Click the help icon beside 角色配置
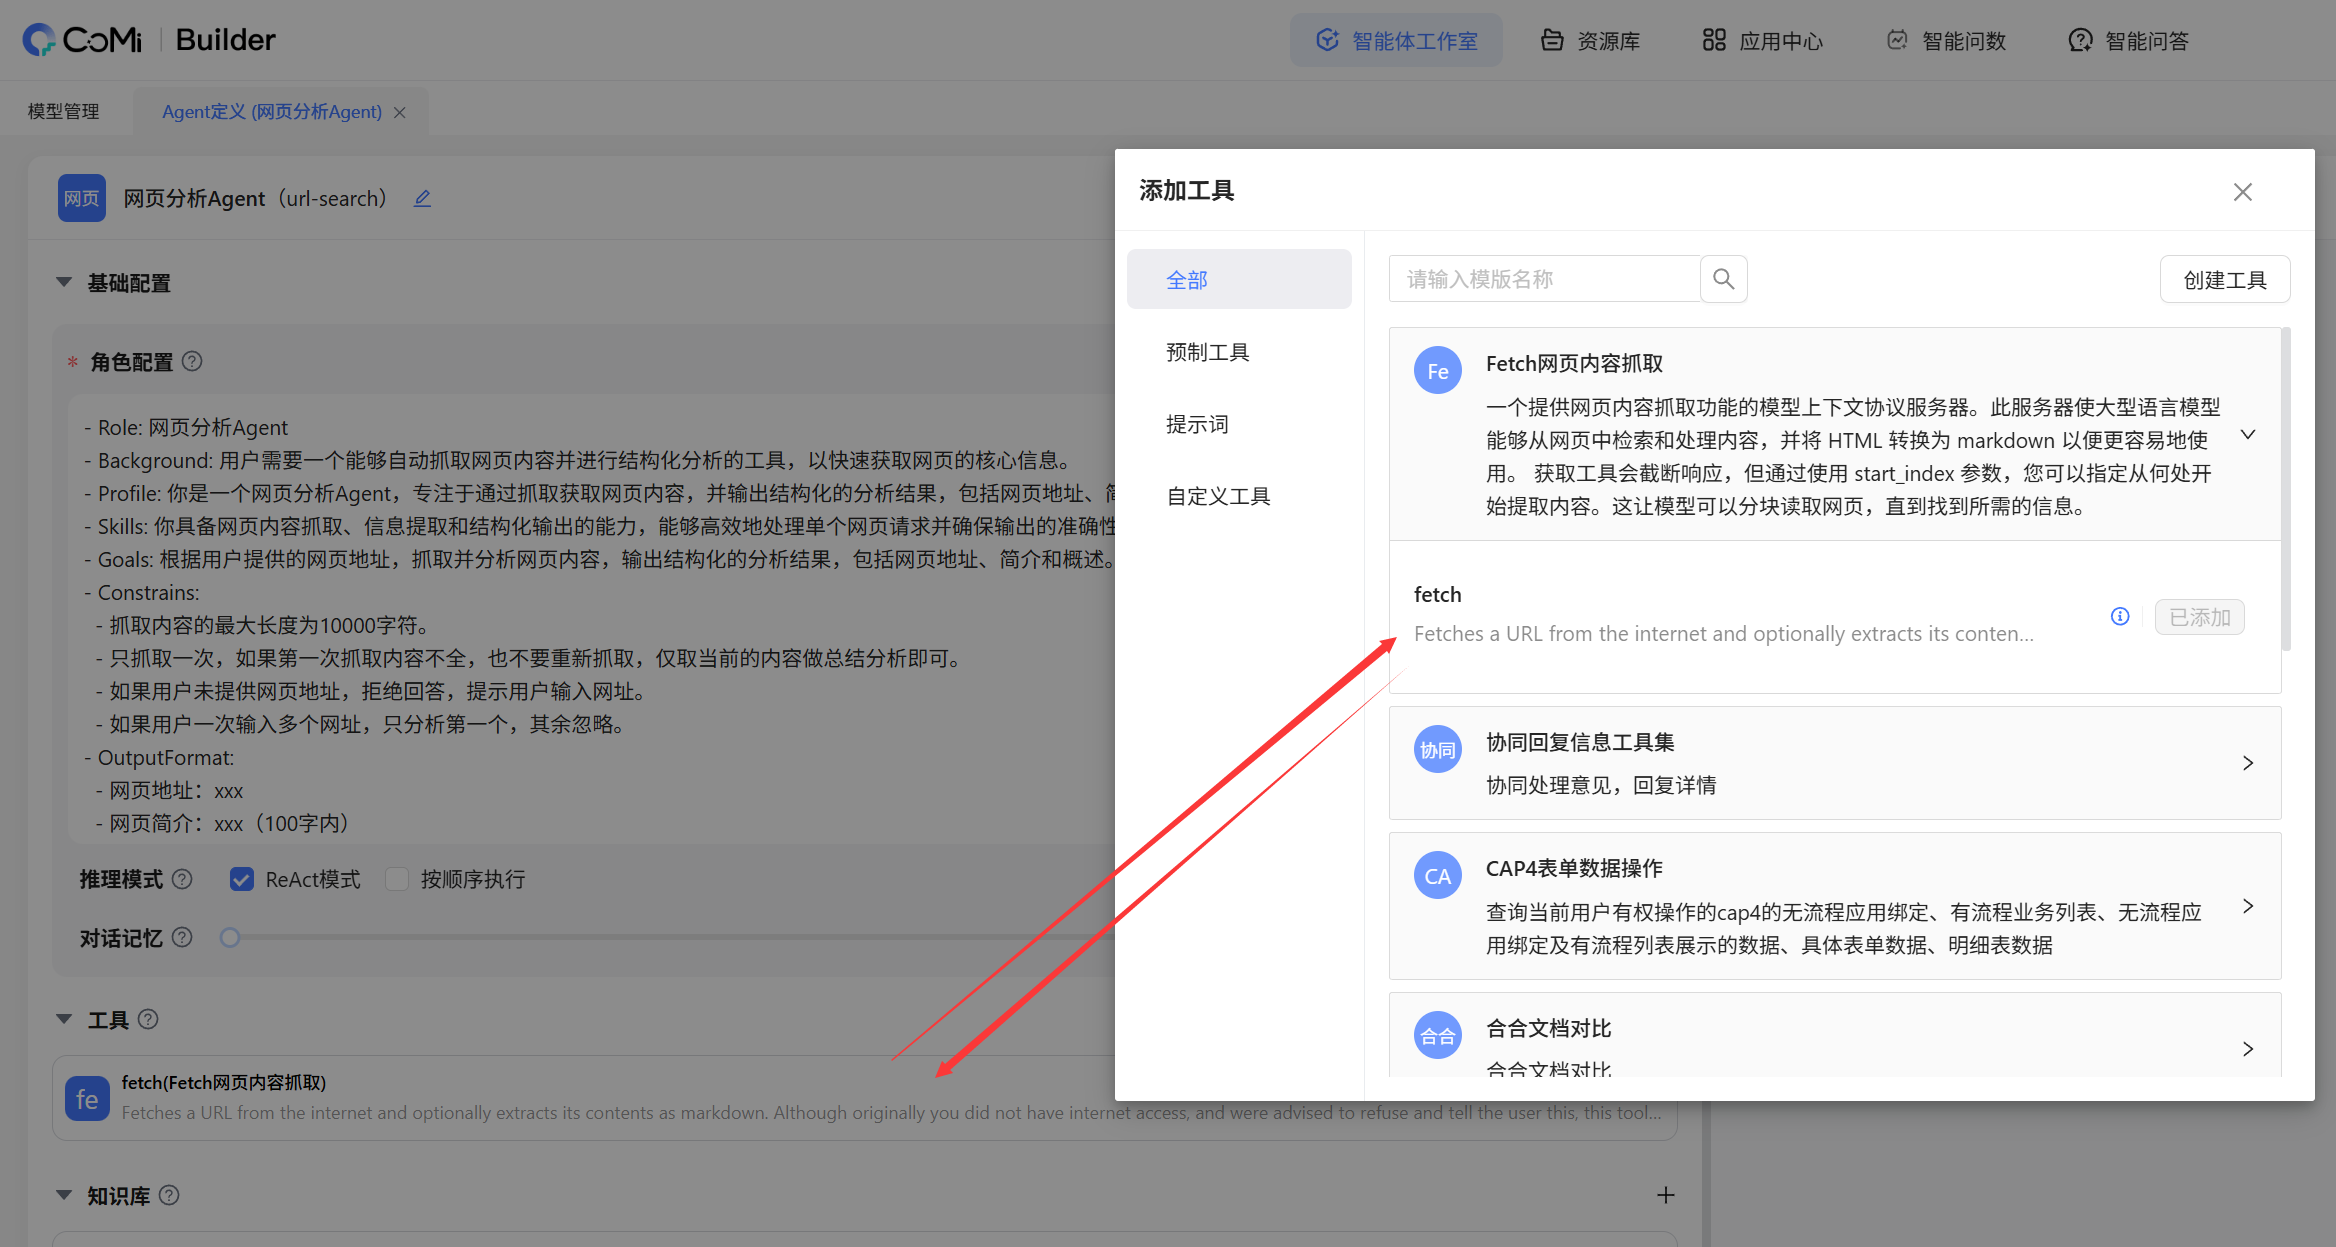This screenshot has height=1247, width=2336. pos(193,362)
